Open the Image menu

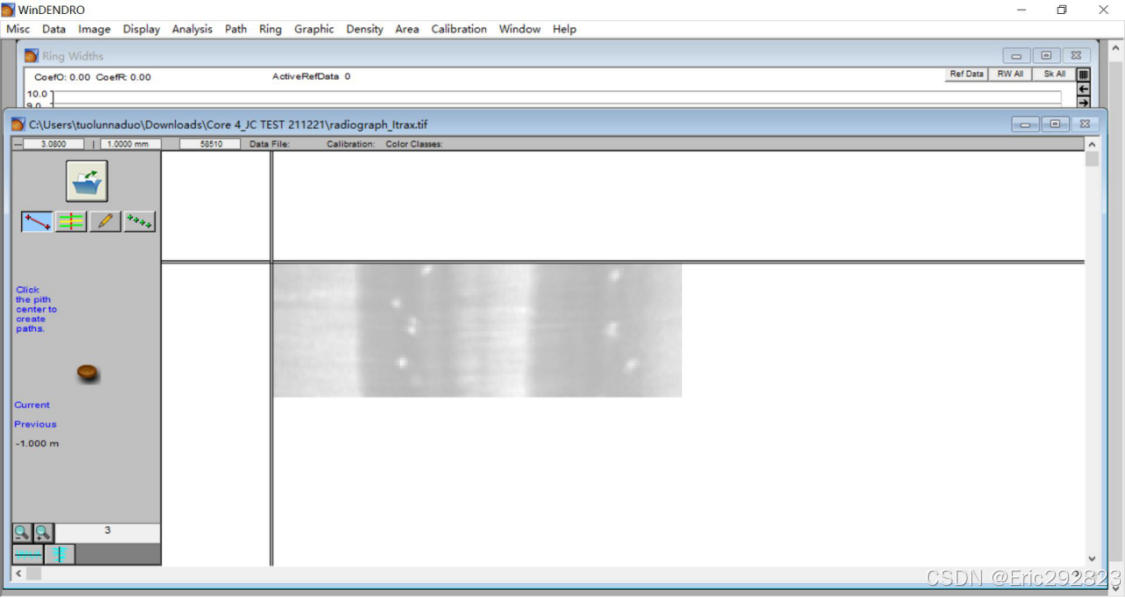click(x=94, y=29)
